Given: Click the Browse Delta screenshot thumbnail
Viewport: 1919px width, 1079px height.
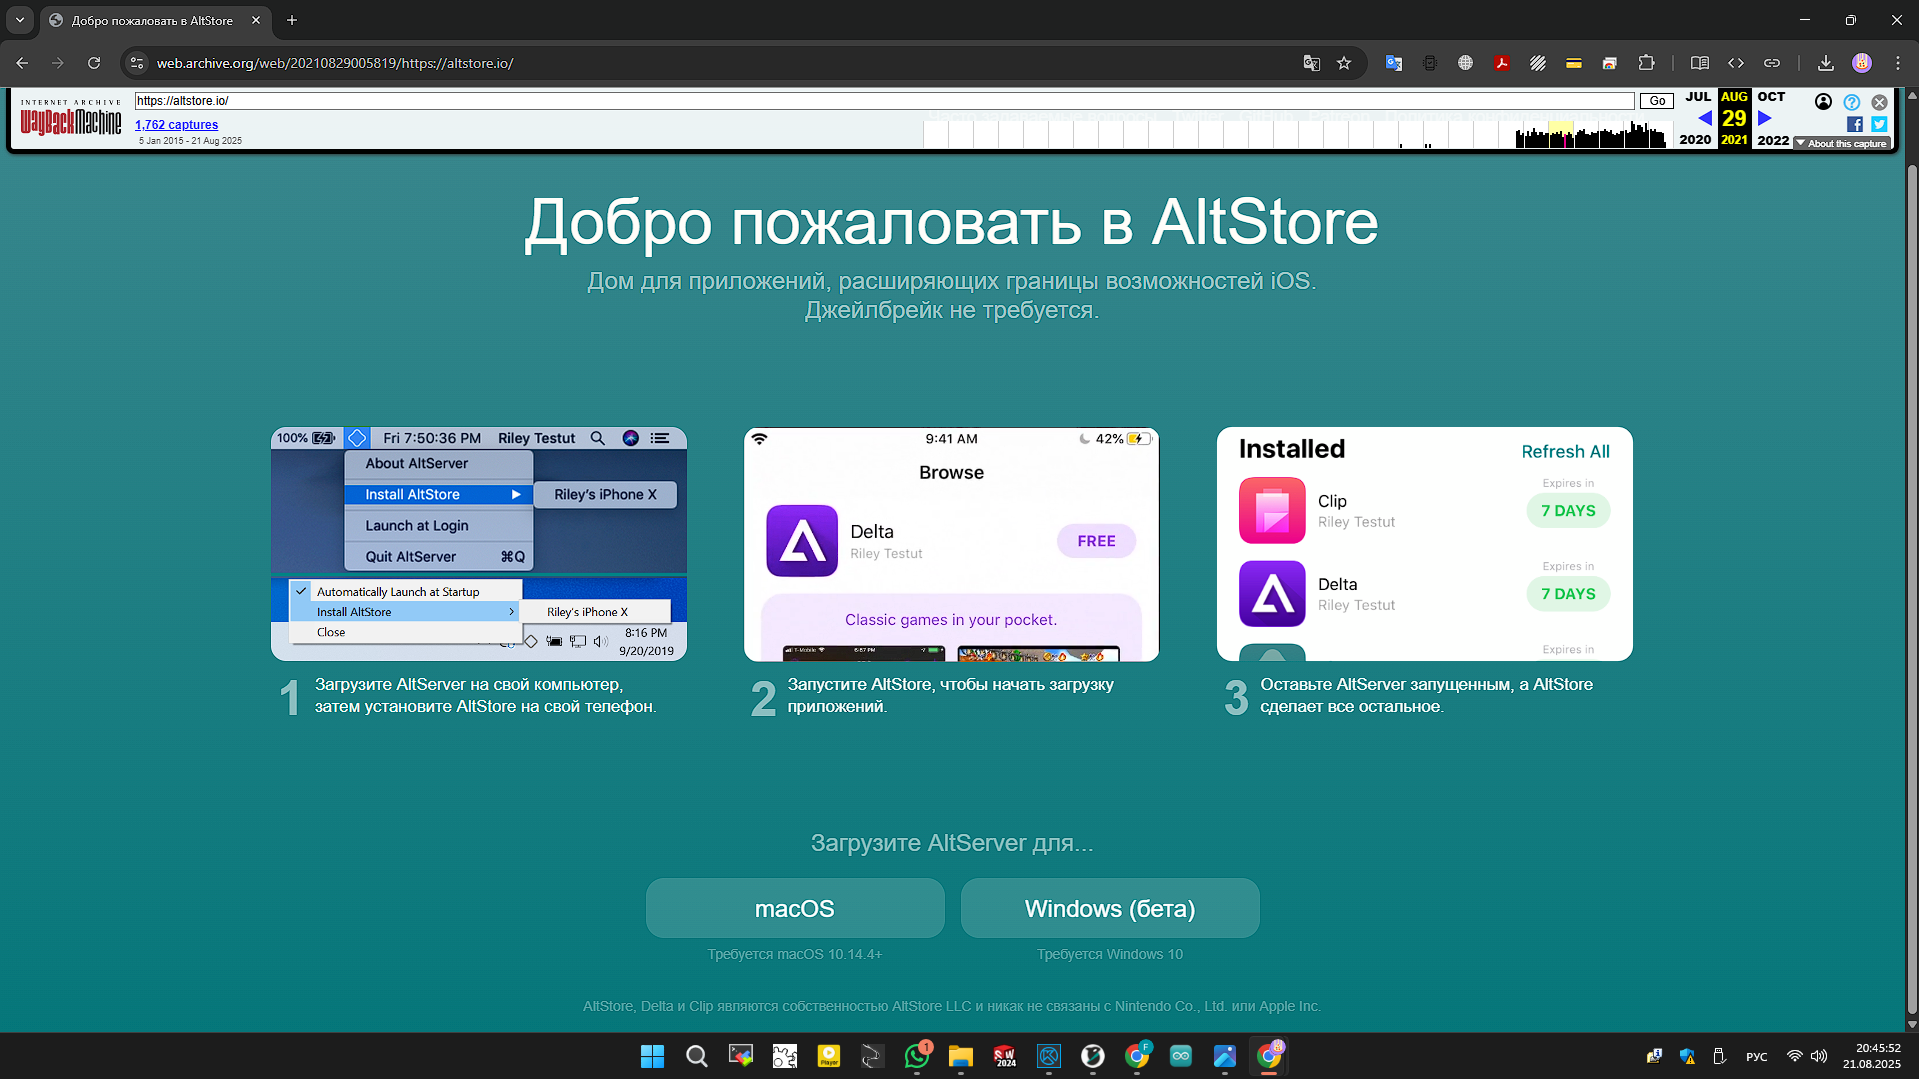Looking at the screenshot, I should click(951, 544).
